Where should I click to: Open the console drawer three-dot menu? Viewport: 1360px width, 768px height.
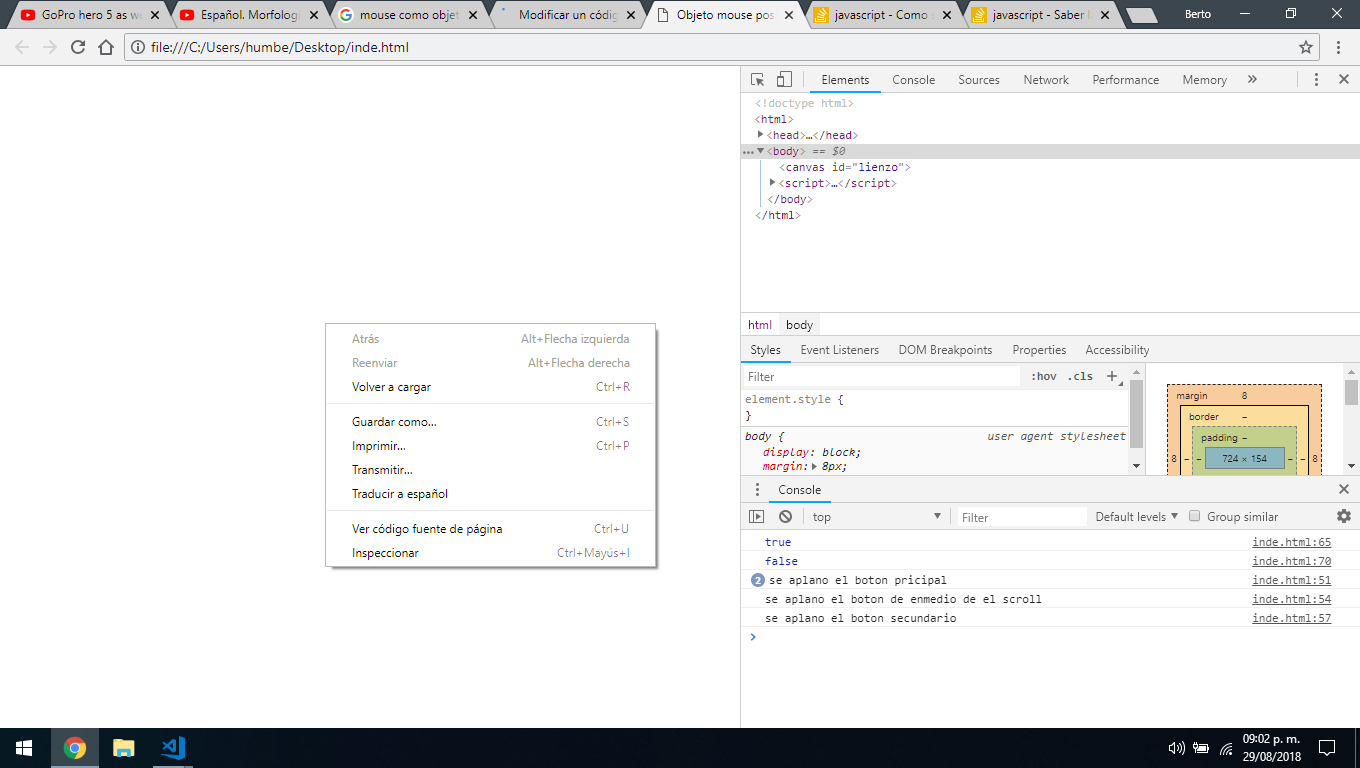(x=757, y=490)
